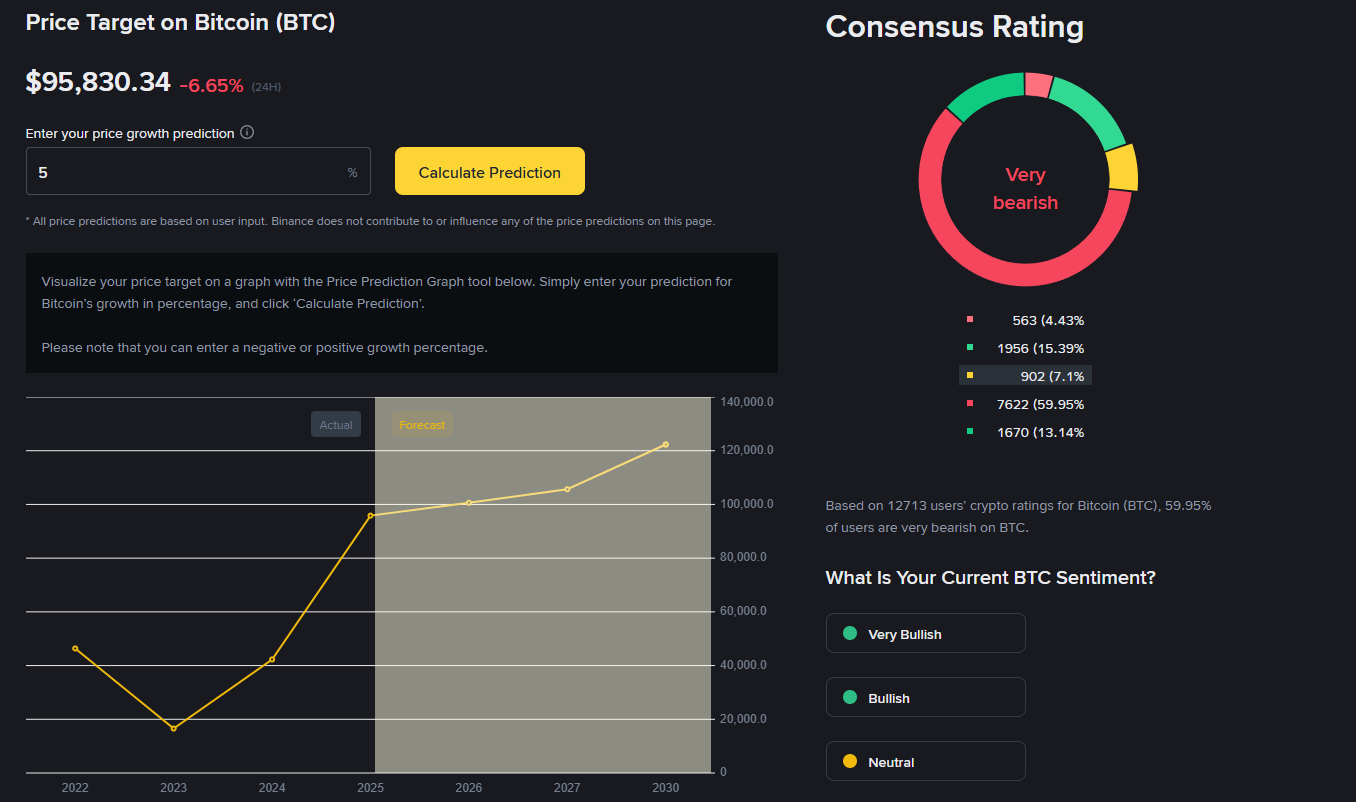
Task: Toggle the Forecast series legend on chart
Action: click(422, 425)
